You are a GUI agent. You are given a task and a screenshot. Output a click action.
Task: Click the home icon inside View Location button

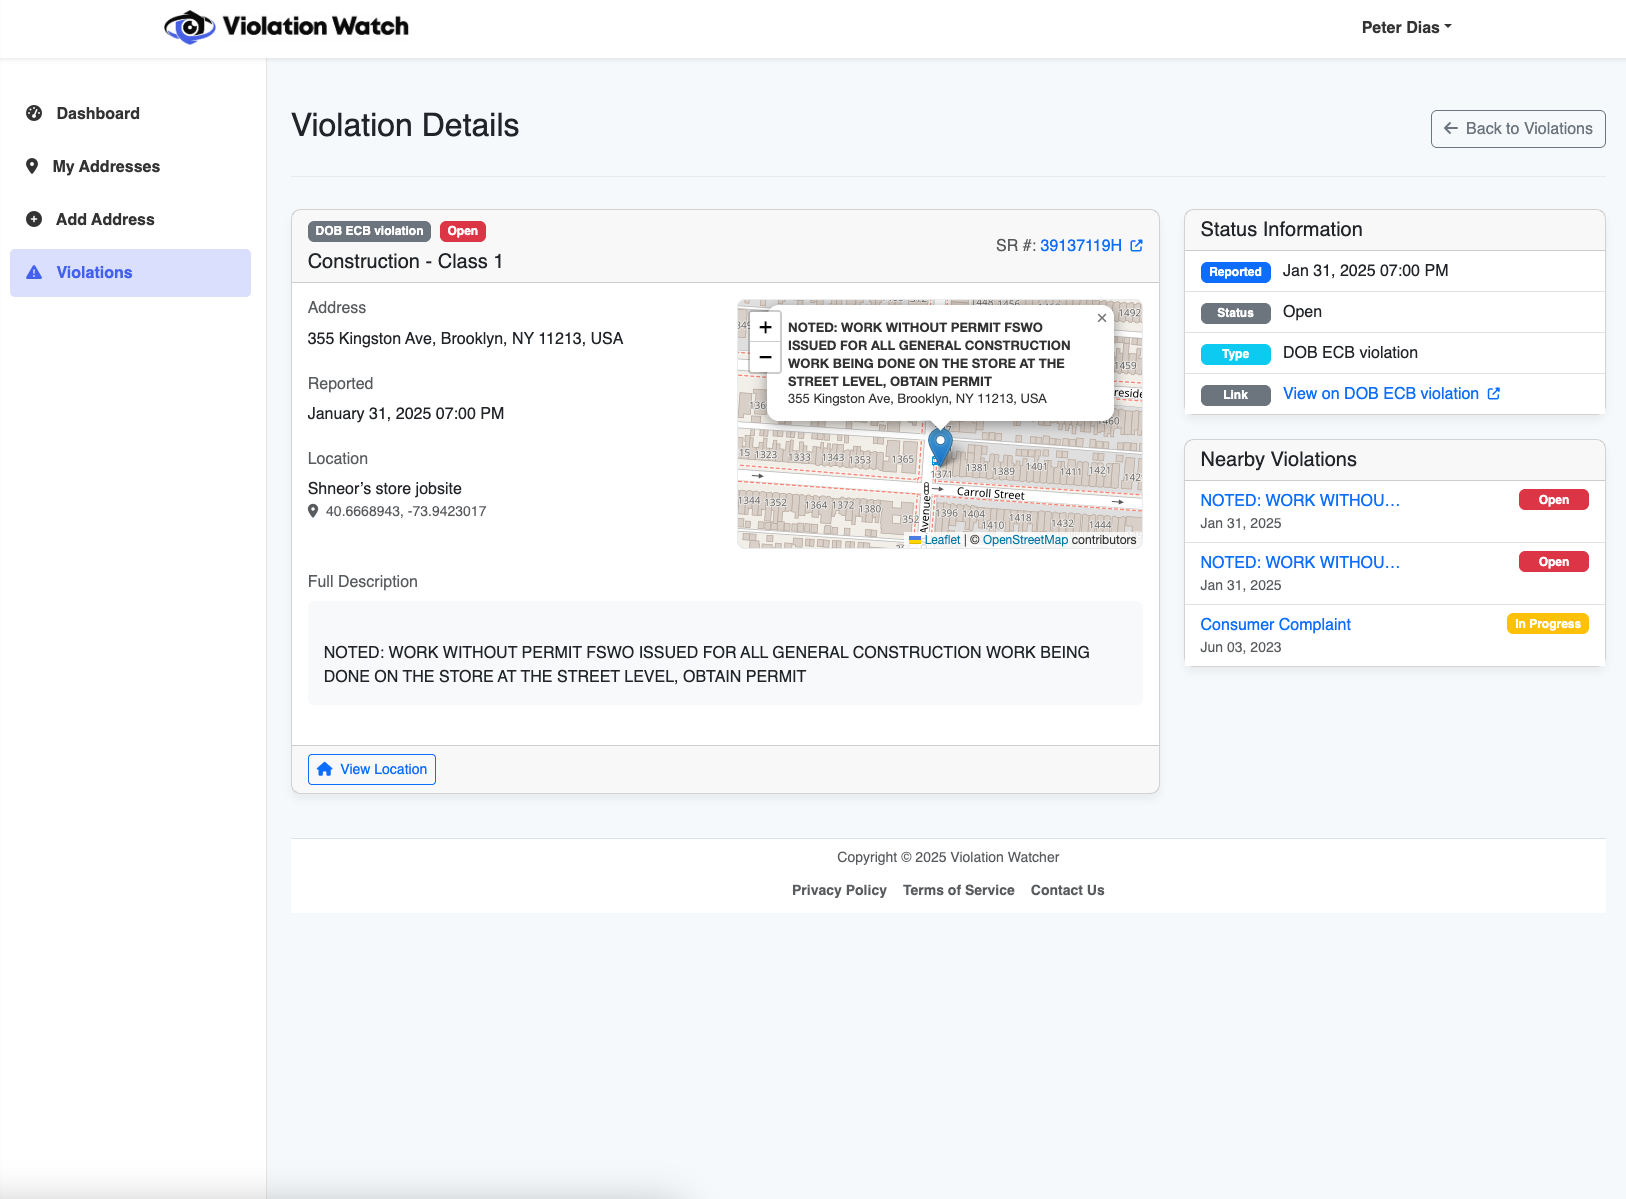click(x=324, y=768)
